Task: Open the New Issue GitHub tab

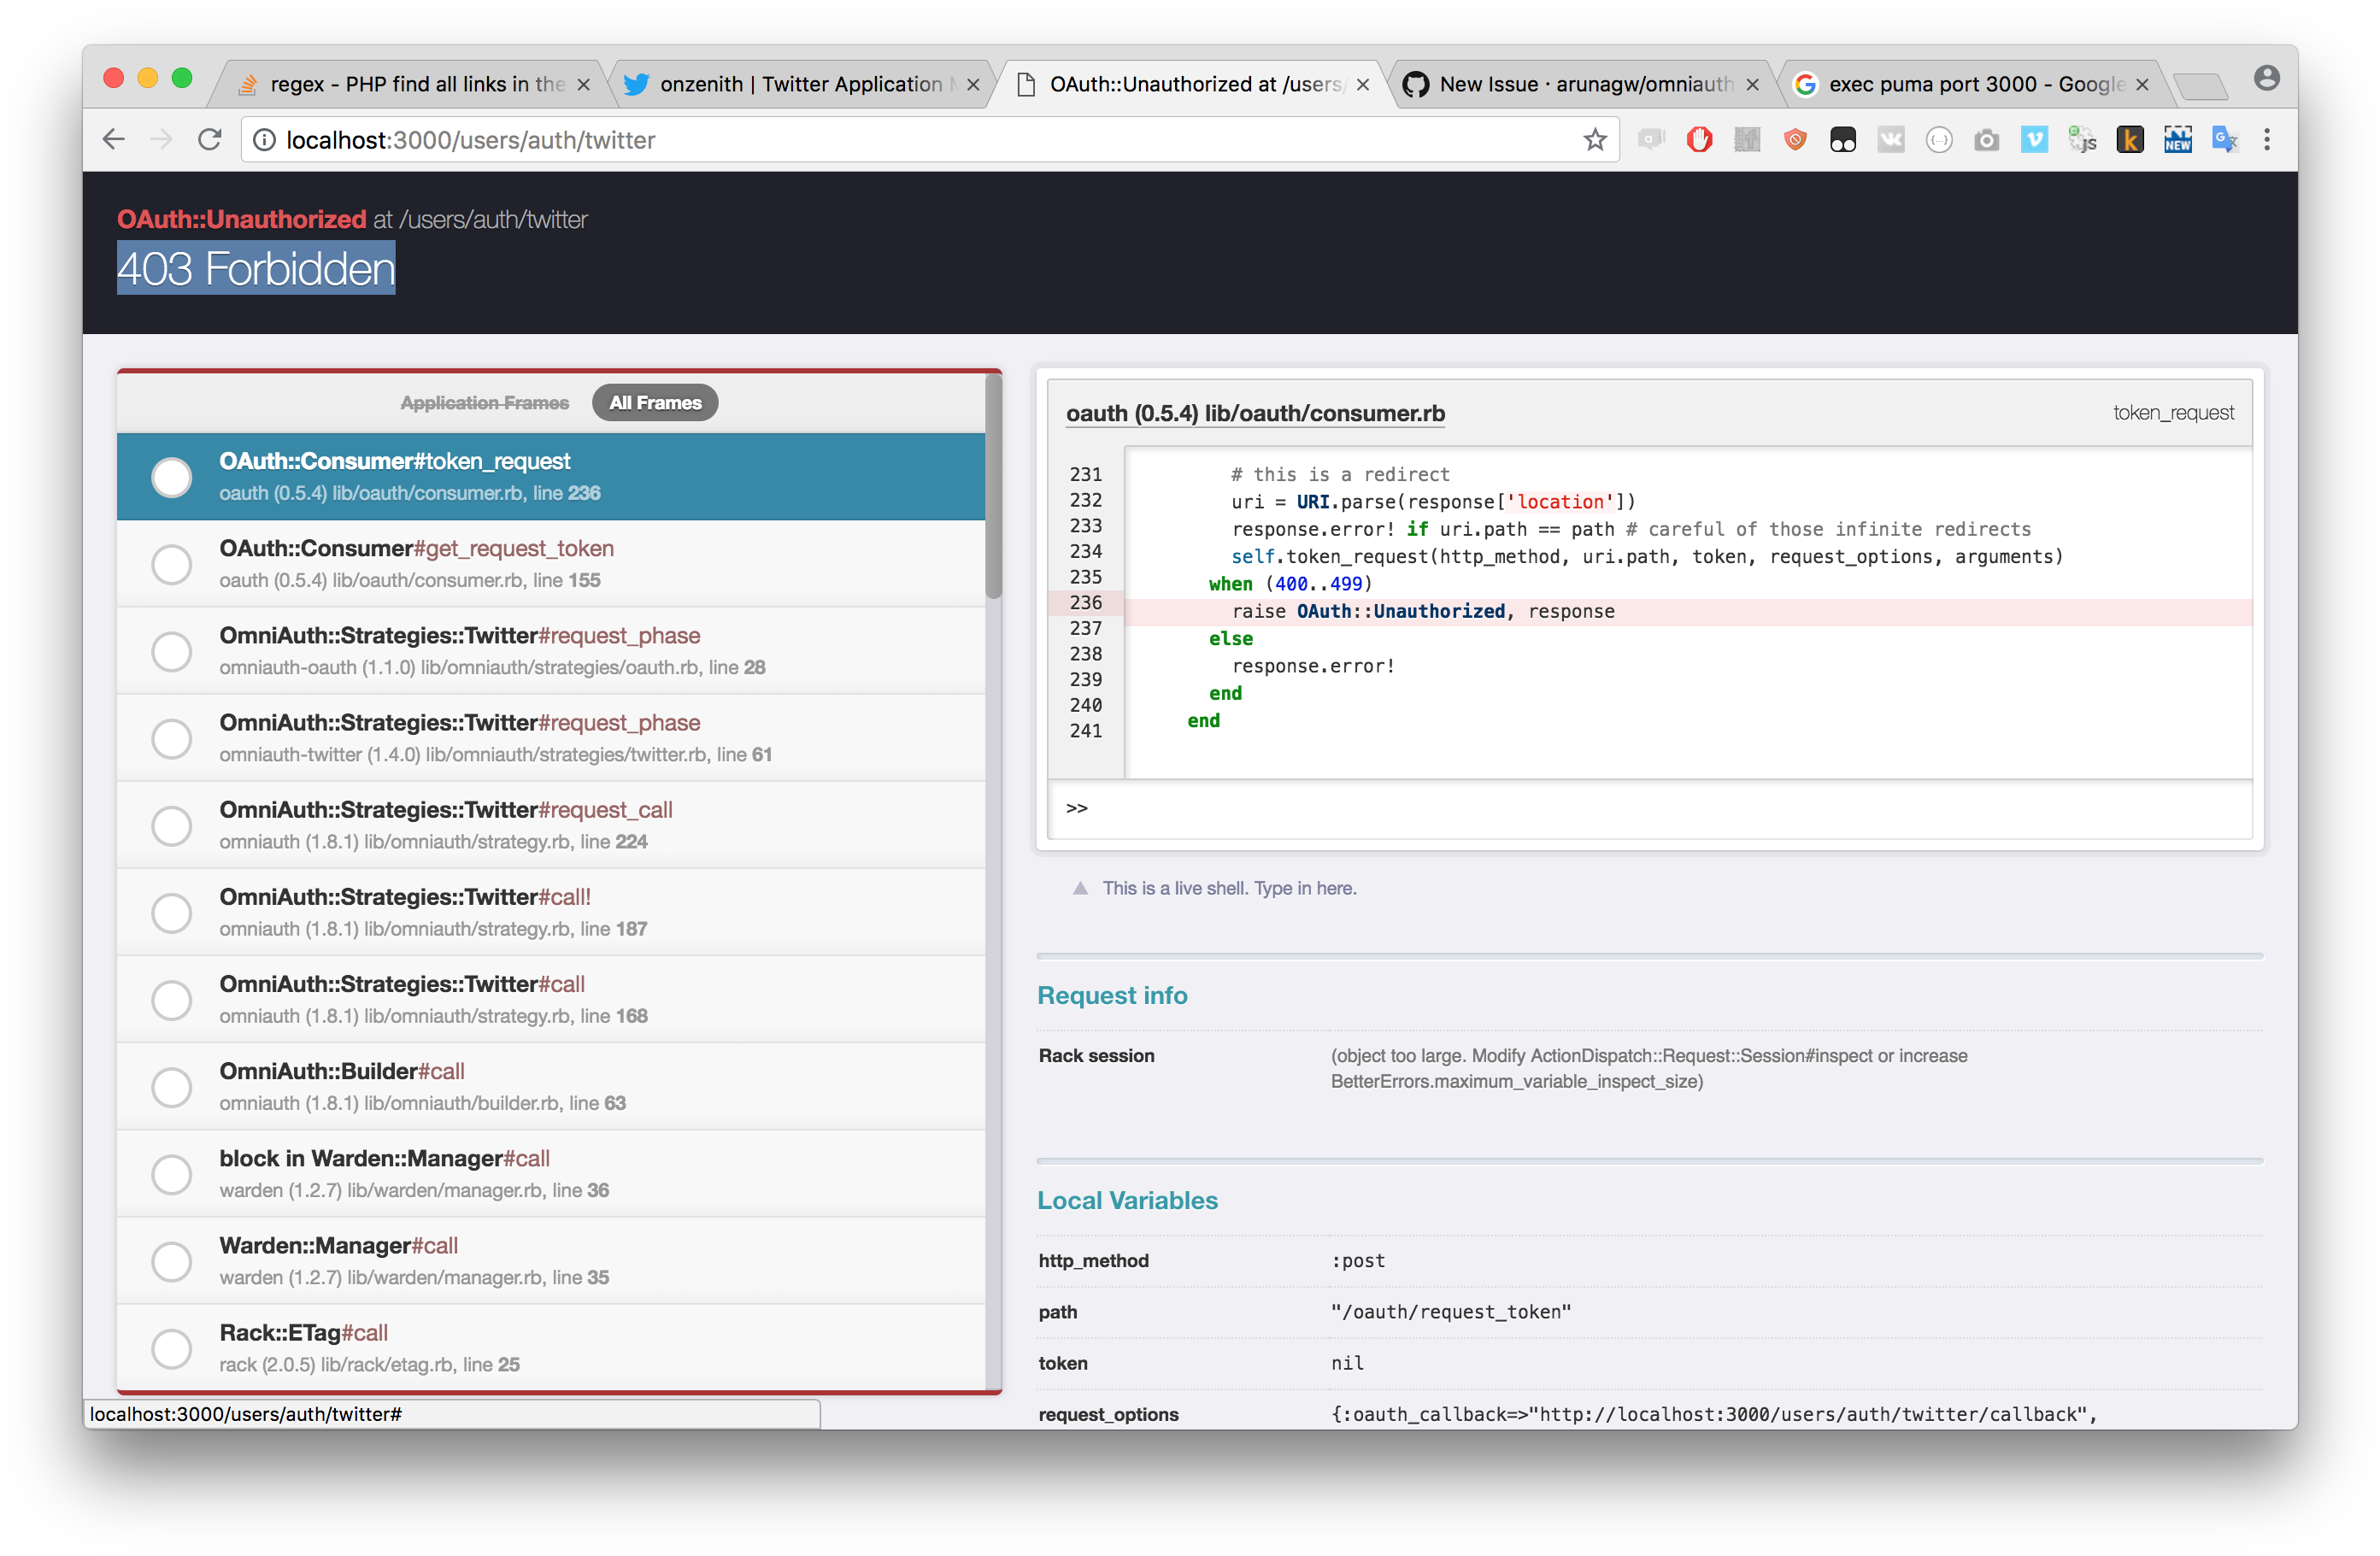Action: click(x=1585, y=84)
